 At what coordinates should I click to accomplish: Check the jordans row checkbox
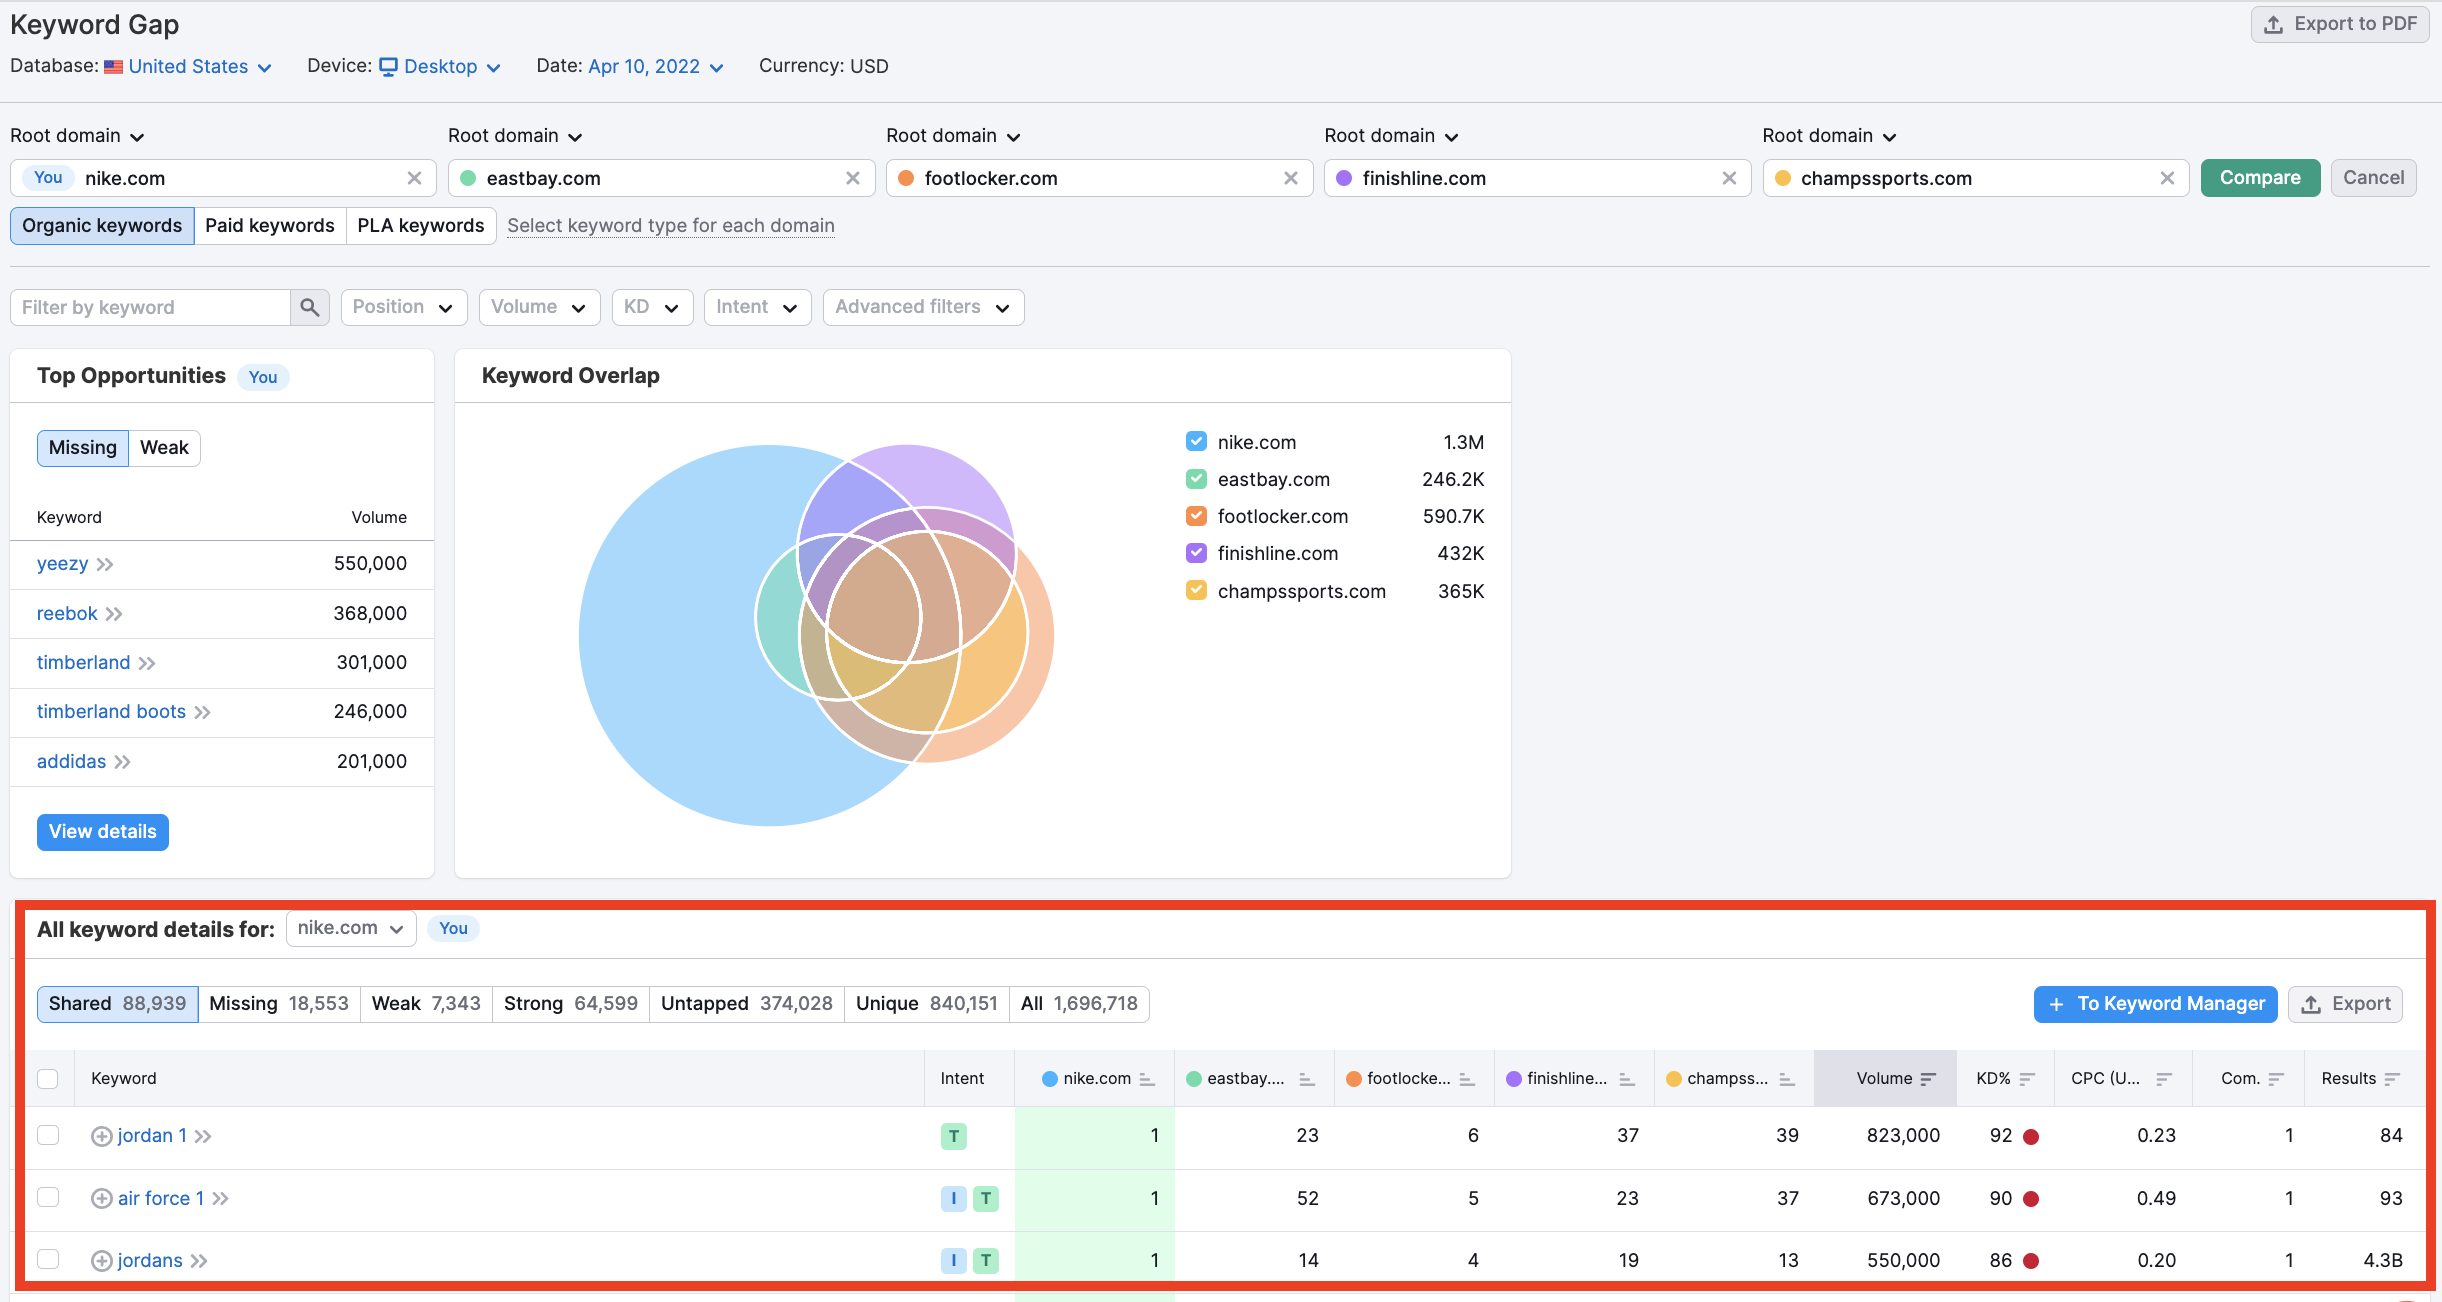coord(48,1259)
